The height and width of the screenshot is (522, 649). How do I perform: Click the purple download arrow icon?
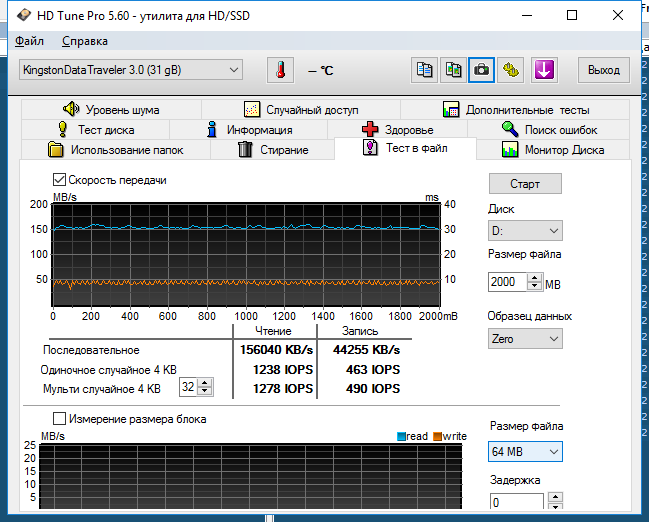(x=544, y=70)
